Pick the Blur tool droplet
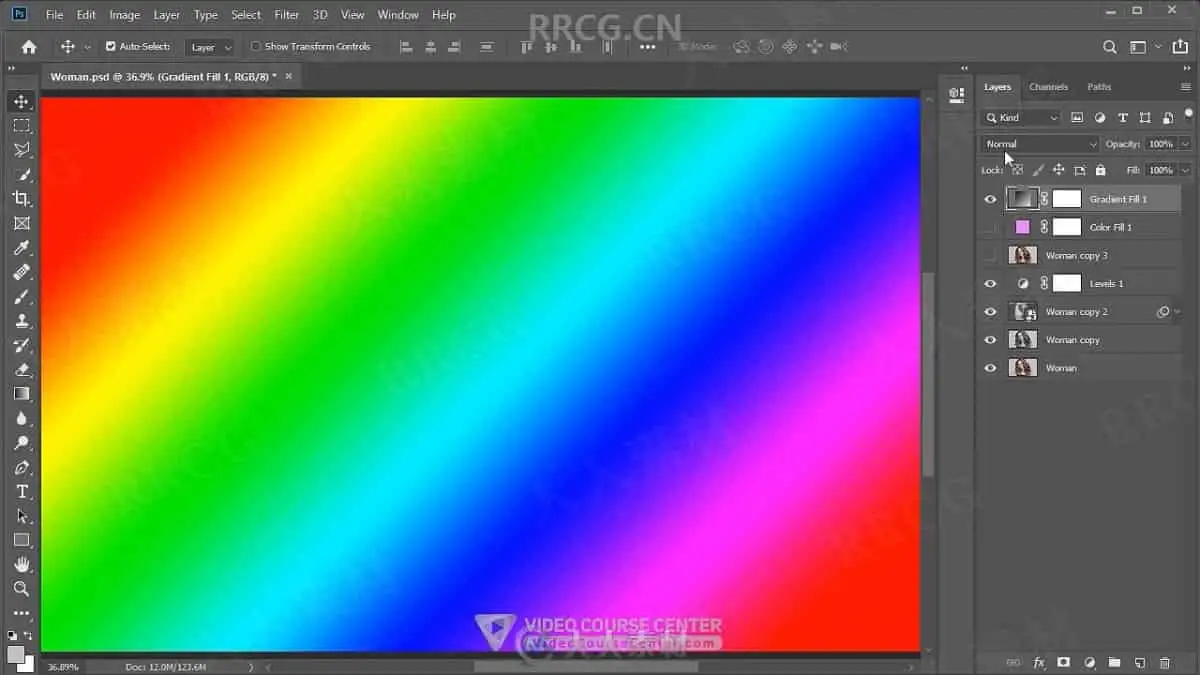The height and width of the screenshot is (675, 1200). 22,419
